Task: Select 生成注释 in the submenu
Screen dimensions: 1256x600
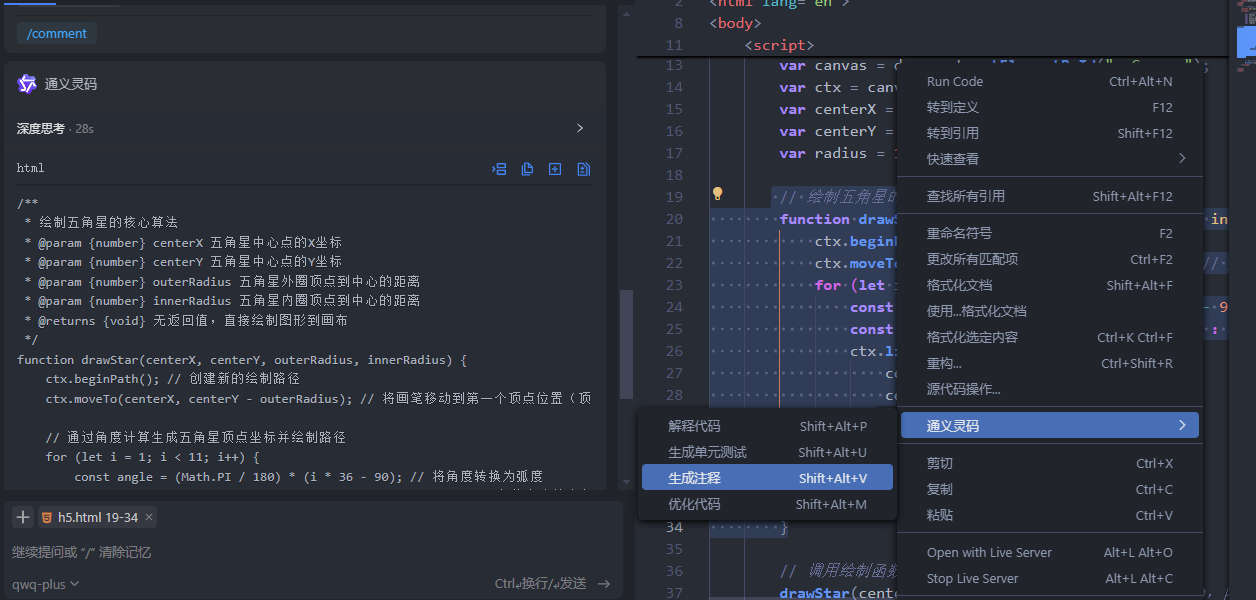Action: click(767, 478)
